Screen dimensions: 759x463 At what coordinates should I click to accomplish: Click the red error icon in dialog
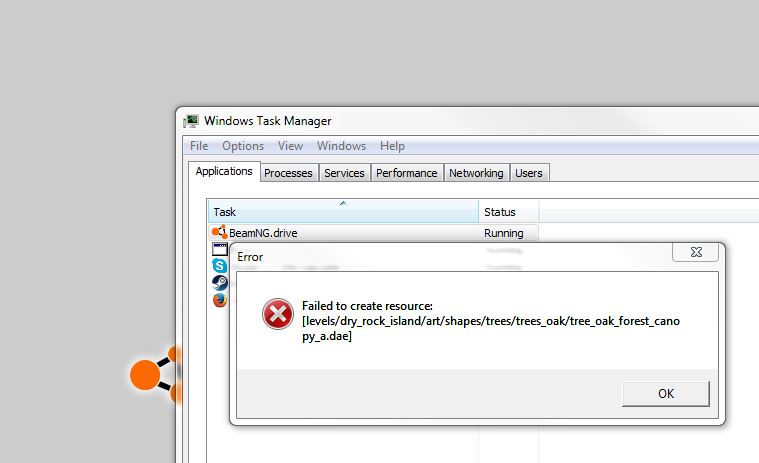[x=278, y=314]
